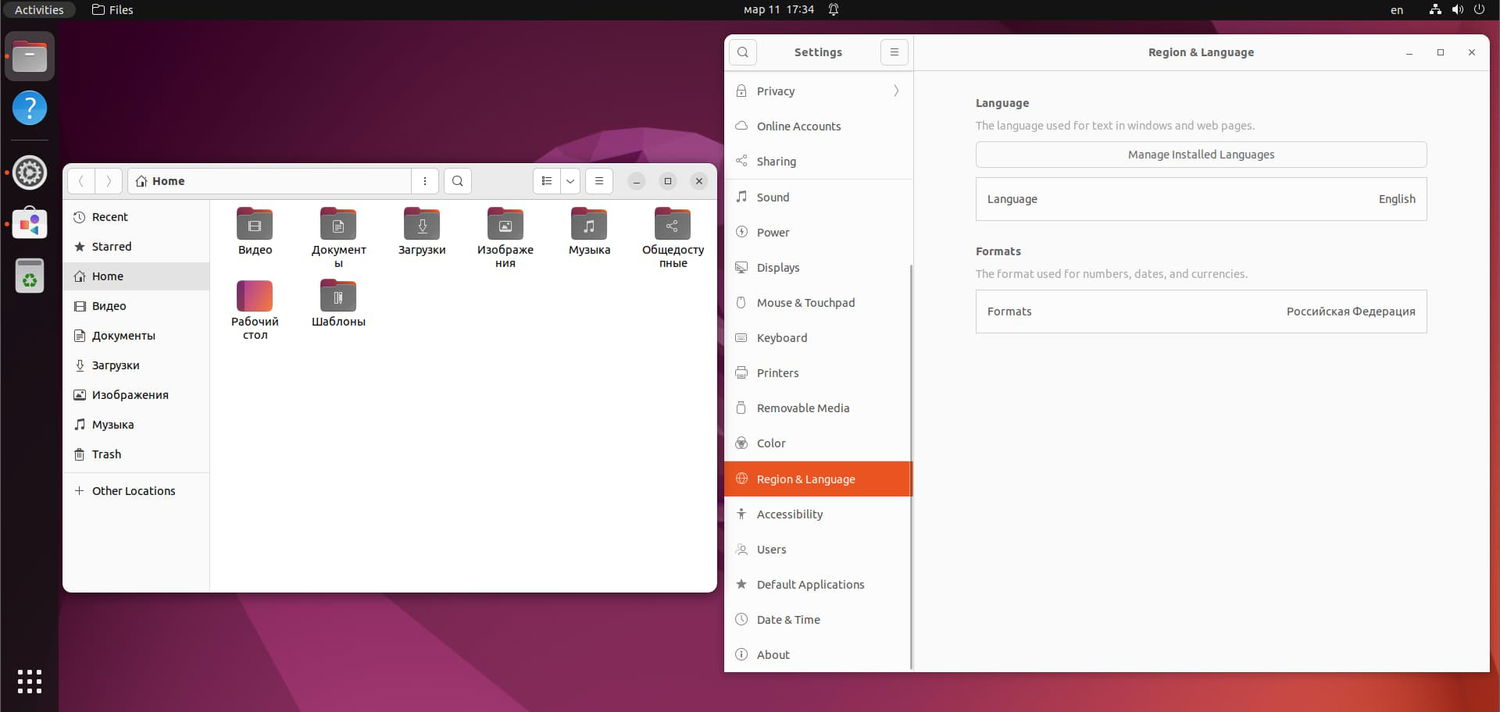Select Keyboard in Settings sidebar
This screenshot has height=712, width=1500.
[x=817, y=338]
